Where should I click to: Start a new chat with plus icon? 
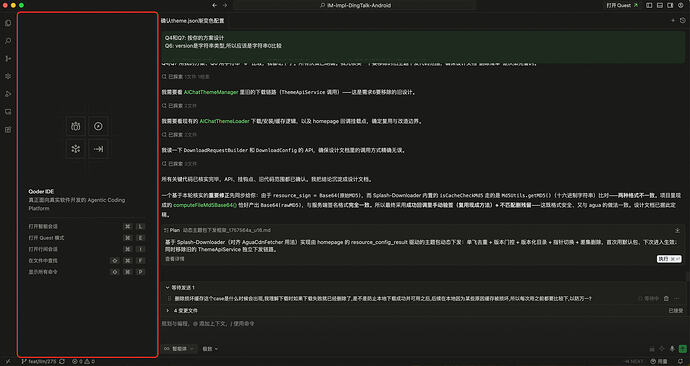tap(672, 20)
